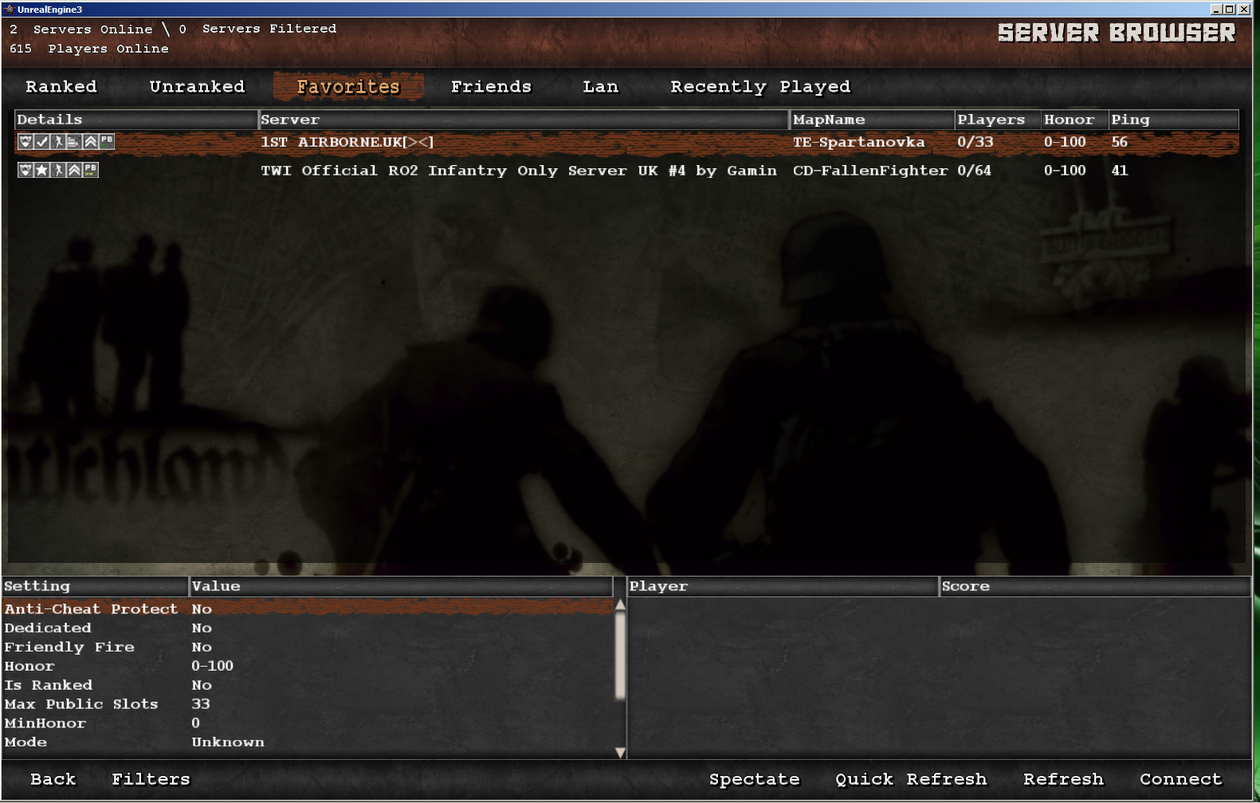Click the running soldier icon on TWI Official row
1260x803 pixels.
58,171
